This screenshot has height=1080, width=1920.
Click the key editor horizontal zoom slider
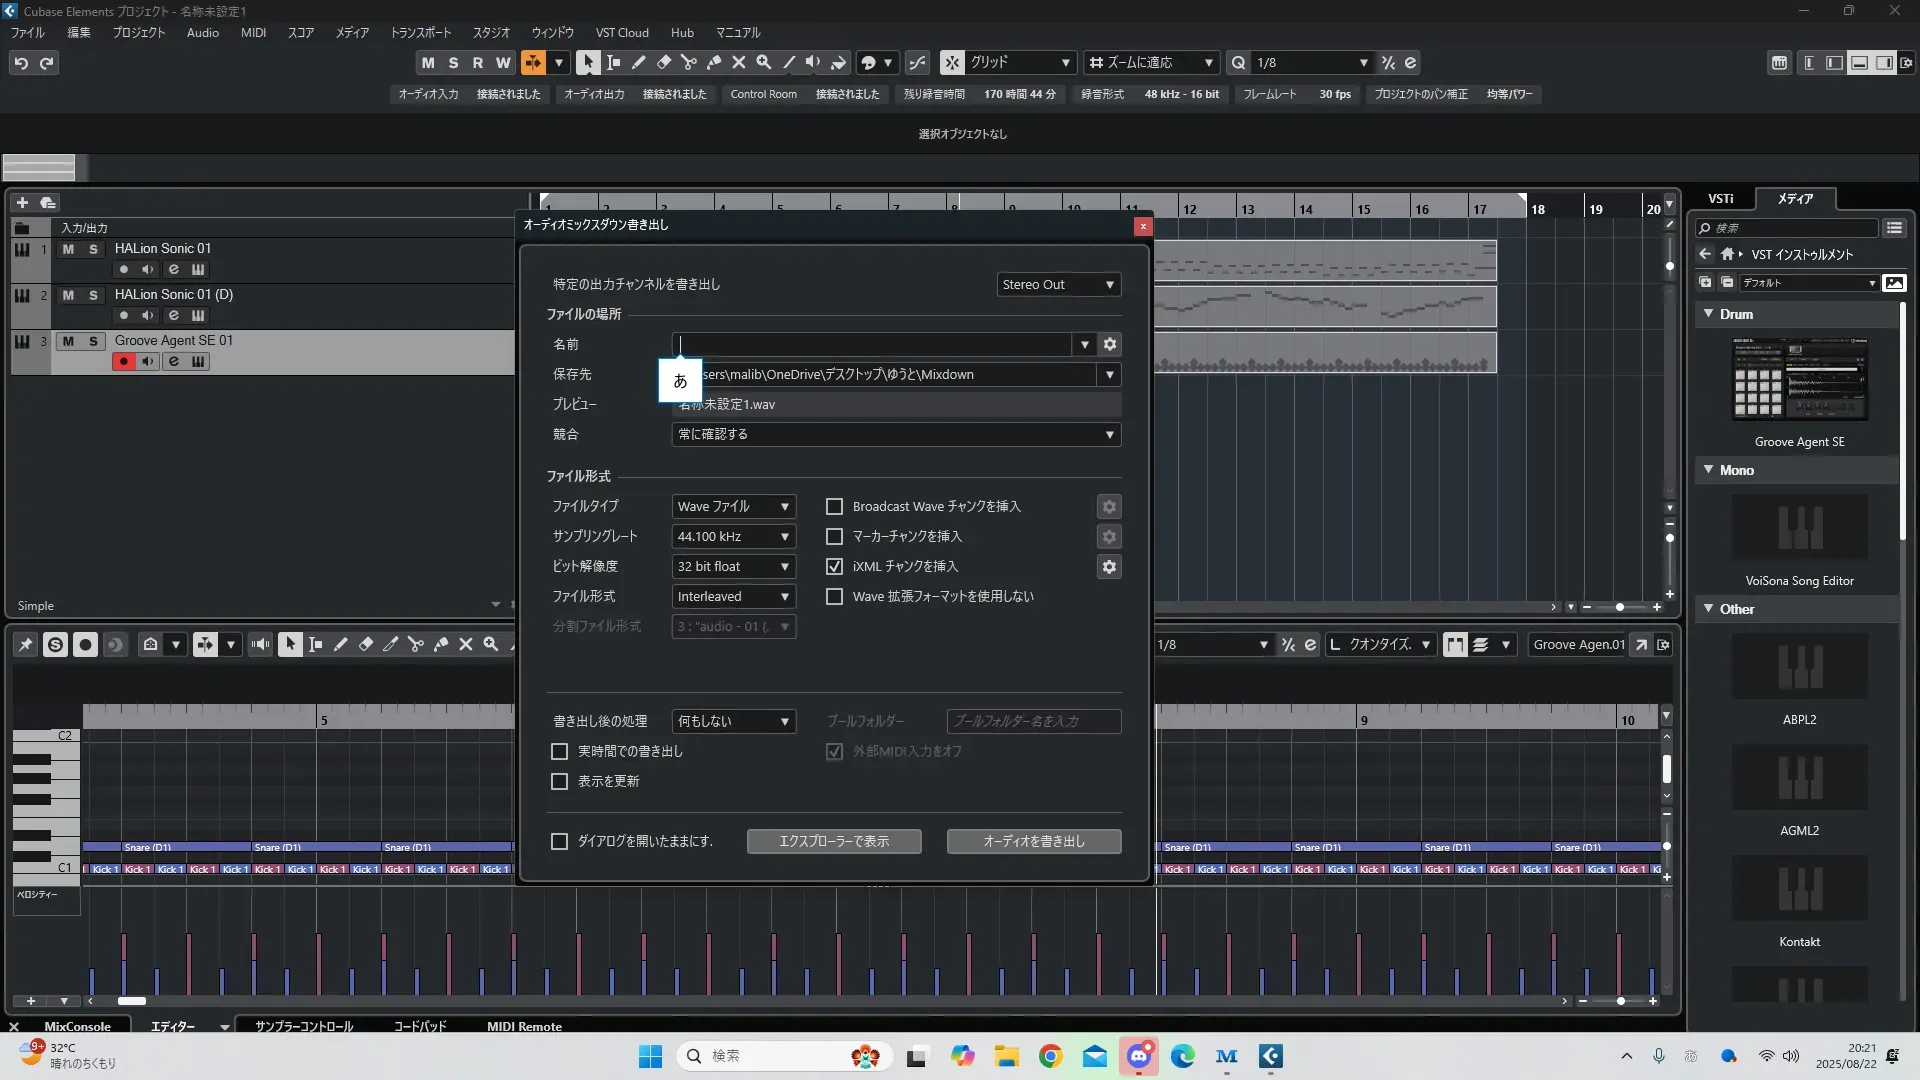click(x=1620, y=1001)
